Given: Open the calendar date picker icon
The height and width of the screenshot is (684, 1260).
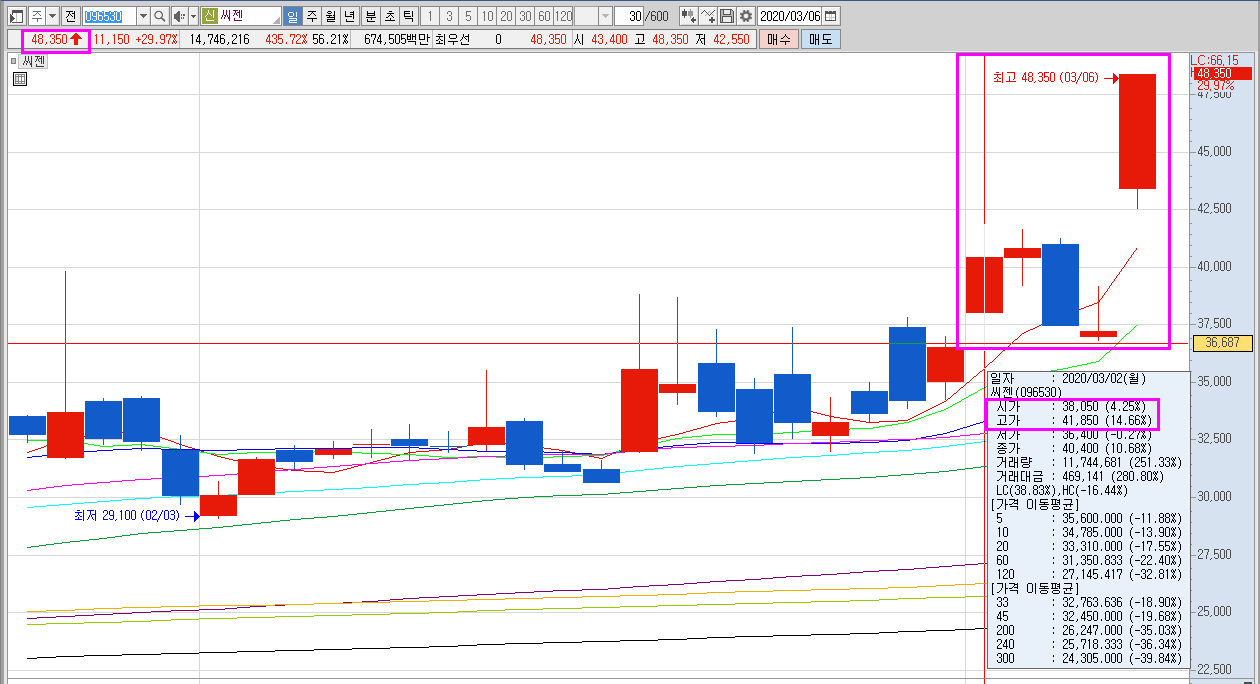Looking at the screenshot, I should click(831, 16).
